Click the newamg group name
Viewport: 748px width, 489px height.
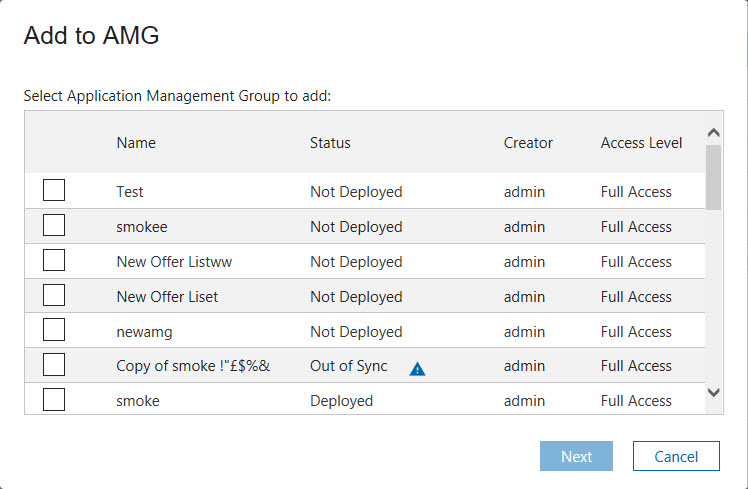pos(146,331)
